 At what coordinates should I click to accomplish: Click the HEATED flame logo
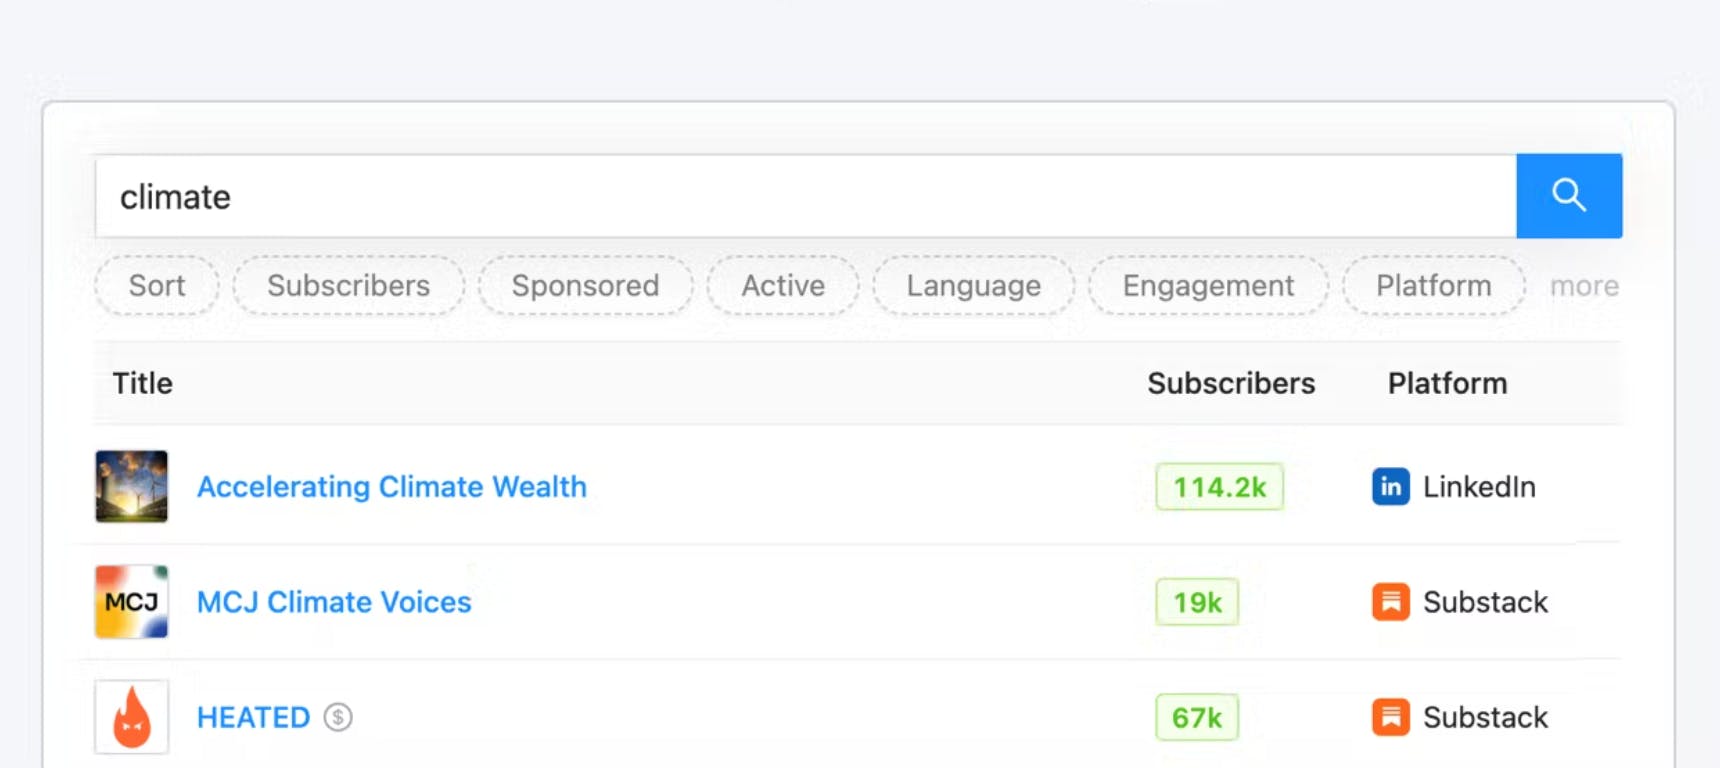click(131, 717)
